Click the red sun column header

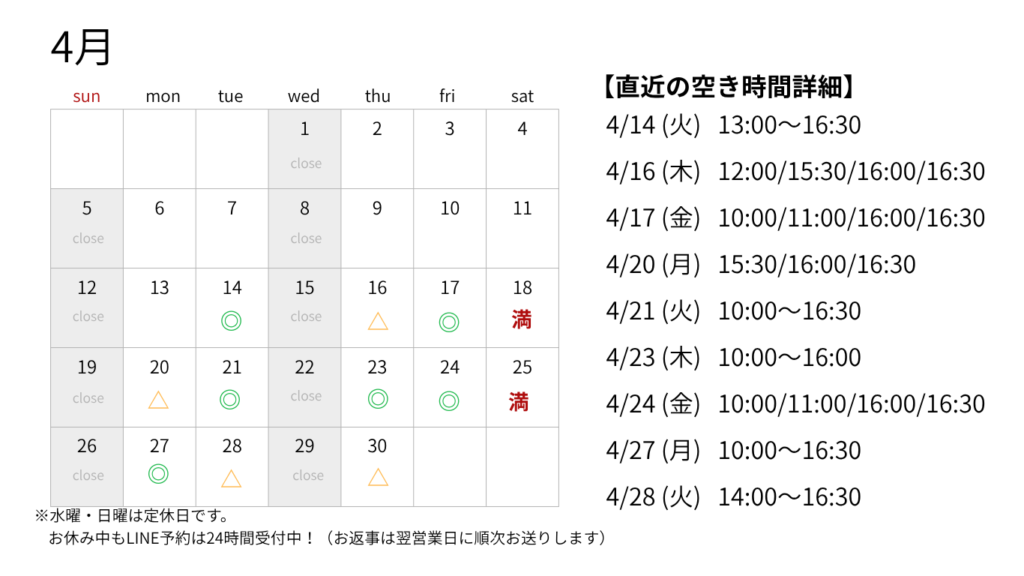pyautogui.click(x=87, y=96)
